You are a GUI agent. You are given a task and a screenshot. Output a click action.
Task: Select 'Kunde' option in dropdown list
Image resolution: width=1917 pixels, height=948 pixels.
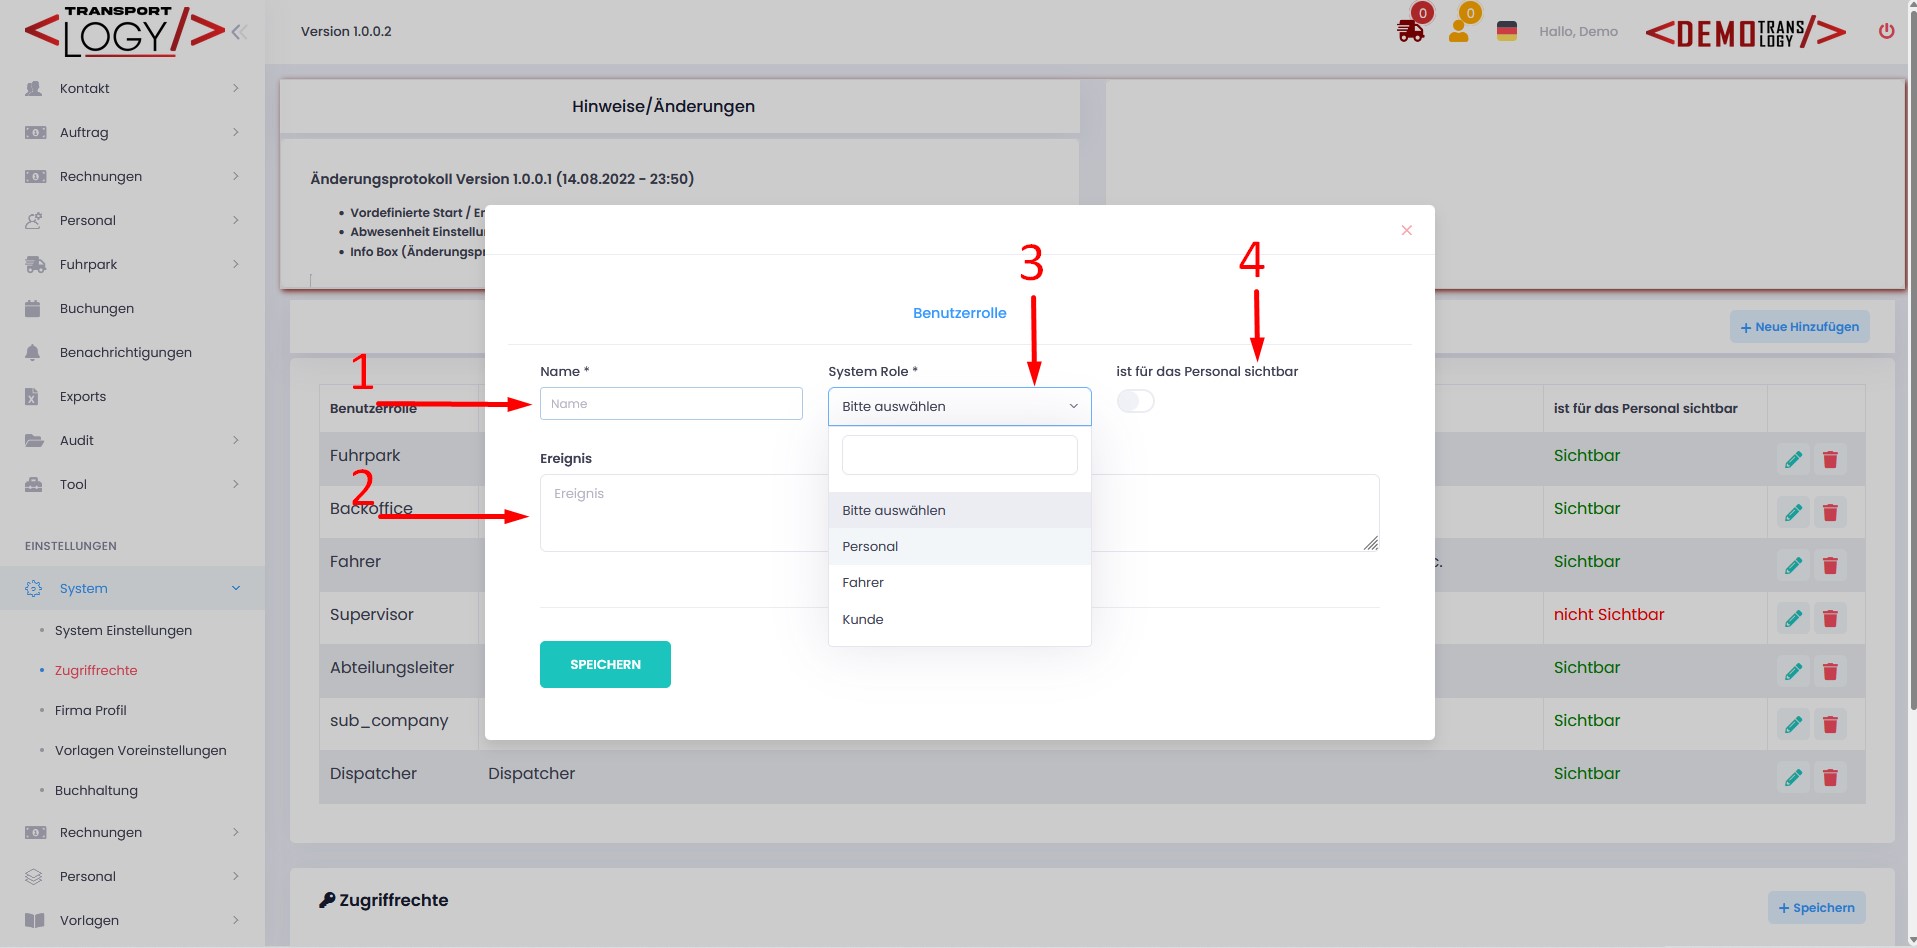[x=863, y=619]
